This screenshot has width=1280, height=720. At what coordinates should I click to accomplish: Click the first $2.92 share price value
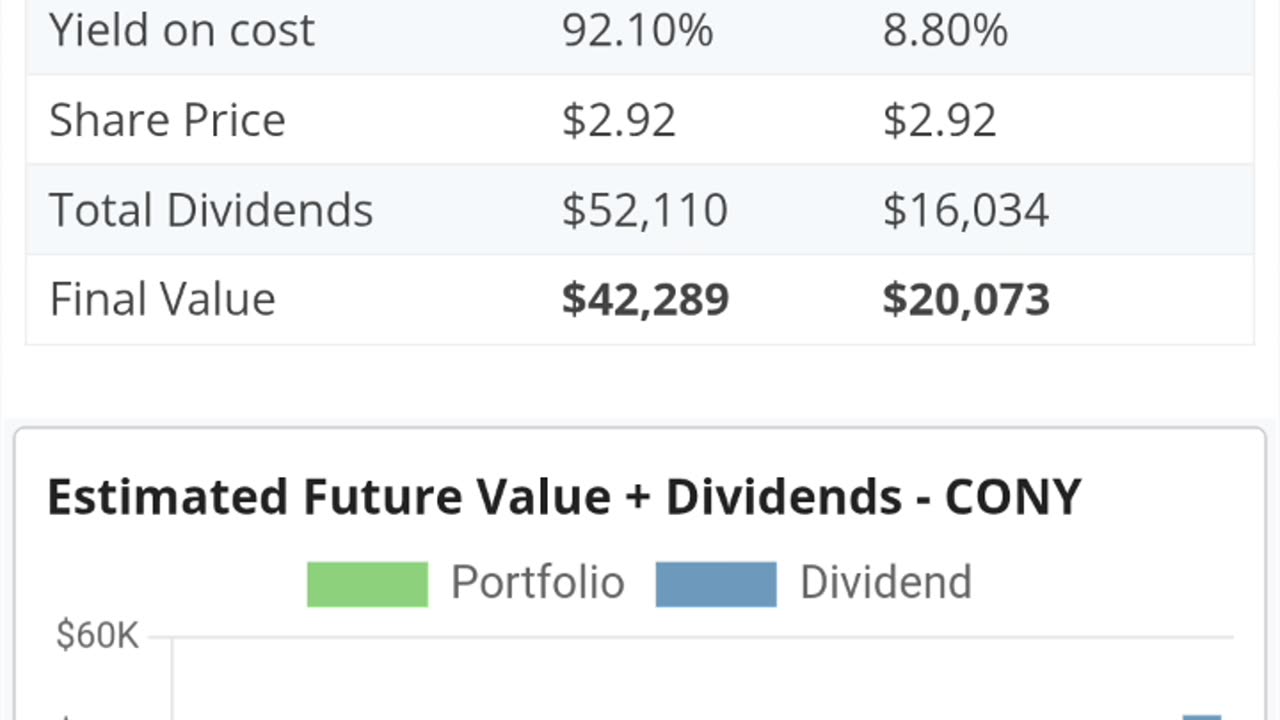pyautogui.click(x=619, y=120)
